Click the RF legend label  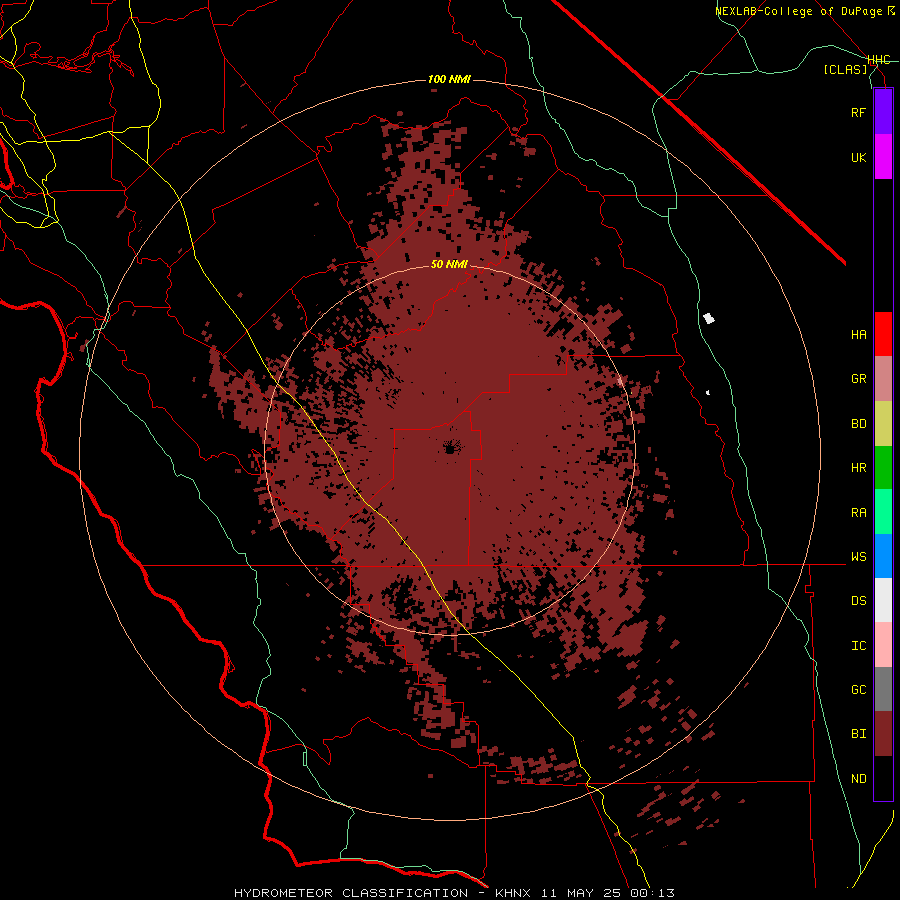(858, 112)
